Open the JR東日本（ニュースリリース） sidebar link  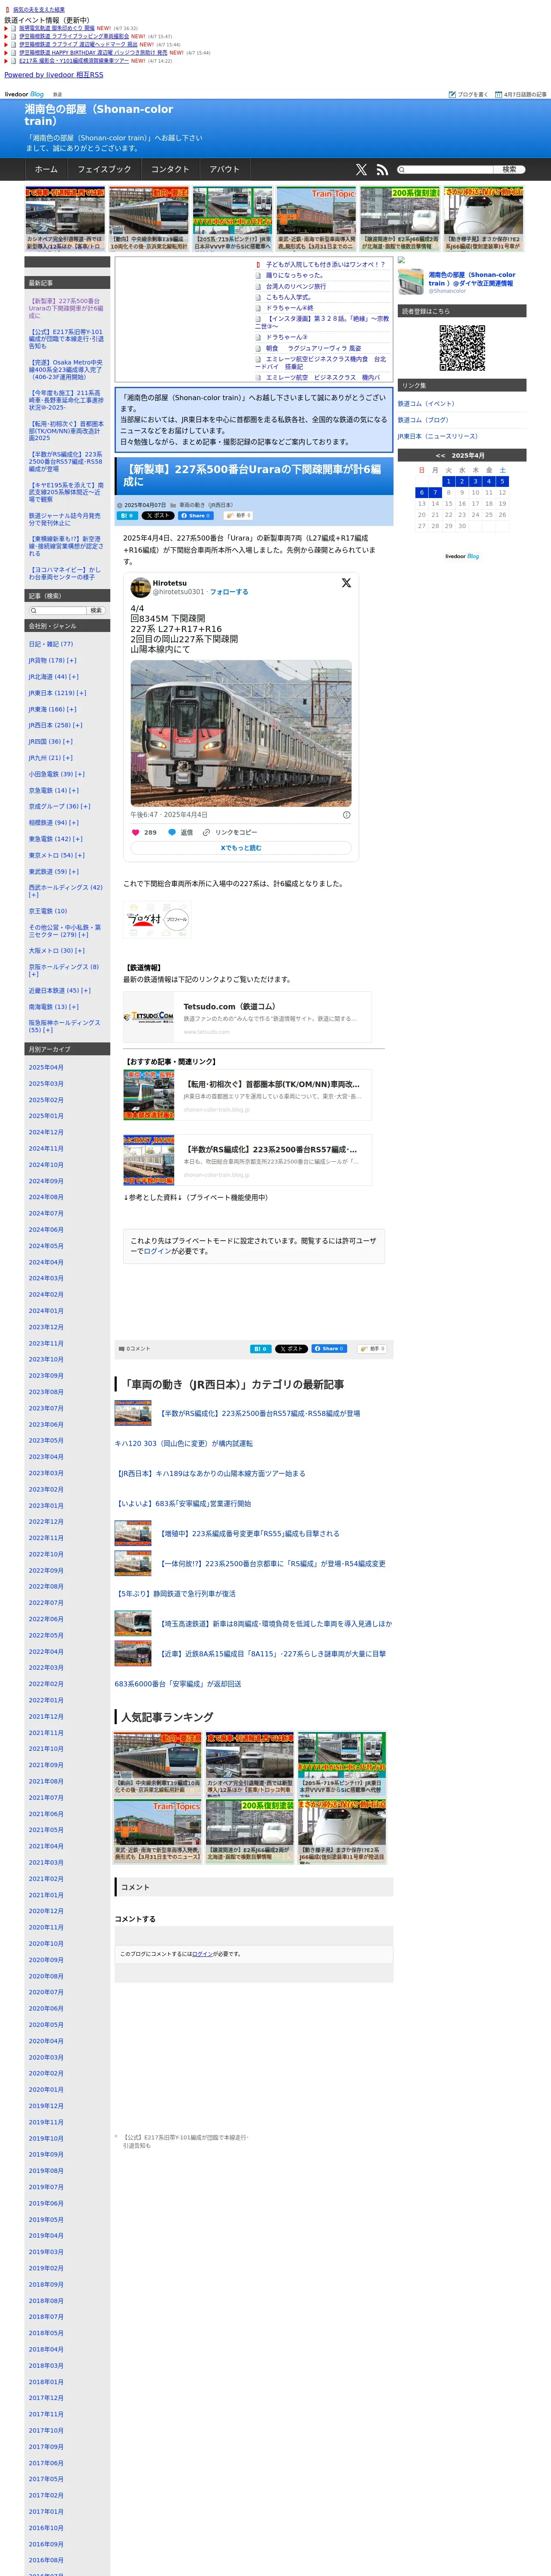pyautogui.click(x=438, y=436)
